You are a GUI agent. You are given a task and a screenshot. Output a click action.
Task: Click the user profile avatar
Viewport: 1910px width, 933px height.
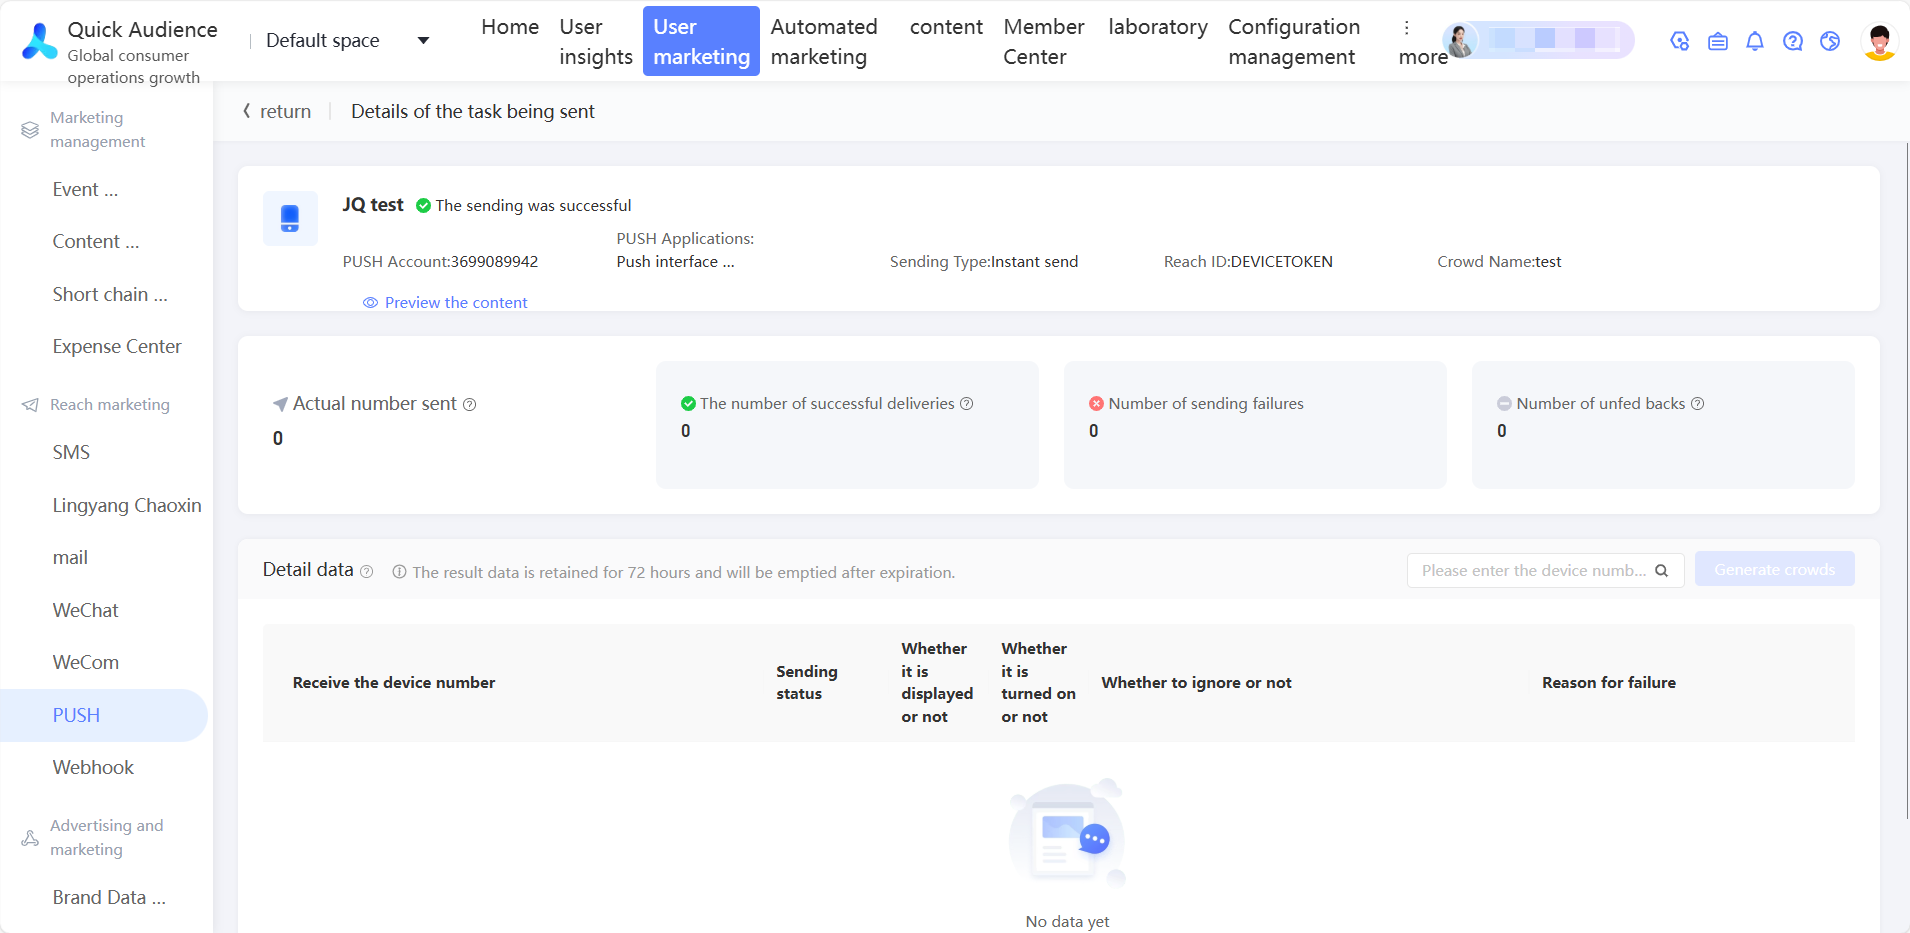(1879, 41)
